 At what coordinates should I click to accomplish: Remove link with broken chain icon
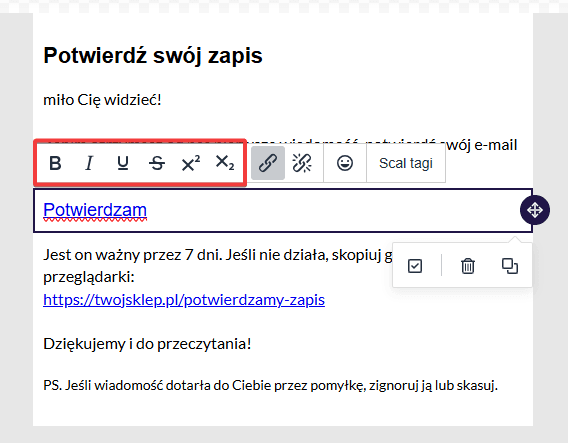point(302,163)
